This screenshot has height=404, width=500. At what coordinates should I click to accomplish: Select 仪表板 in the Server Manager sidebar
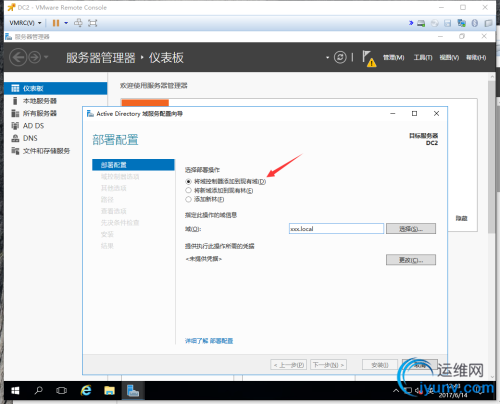pos(56,88)
